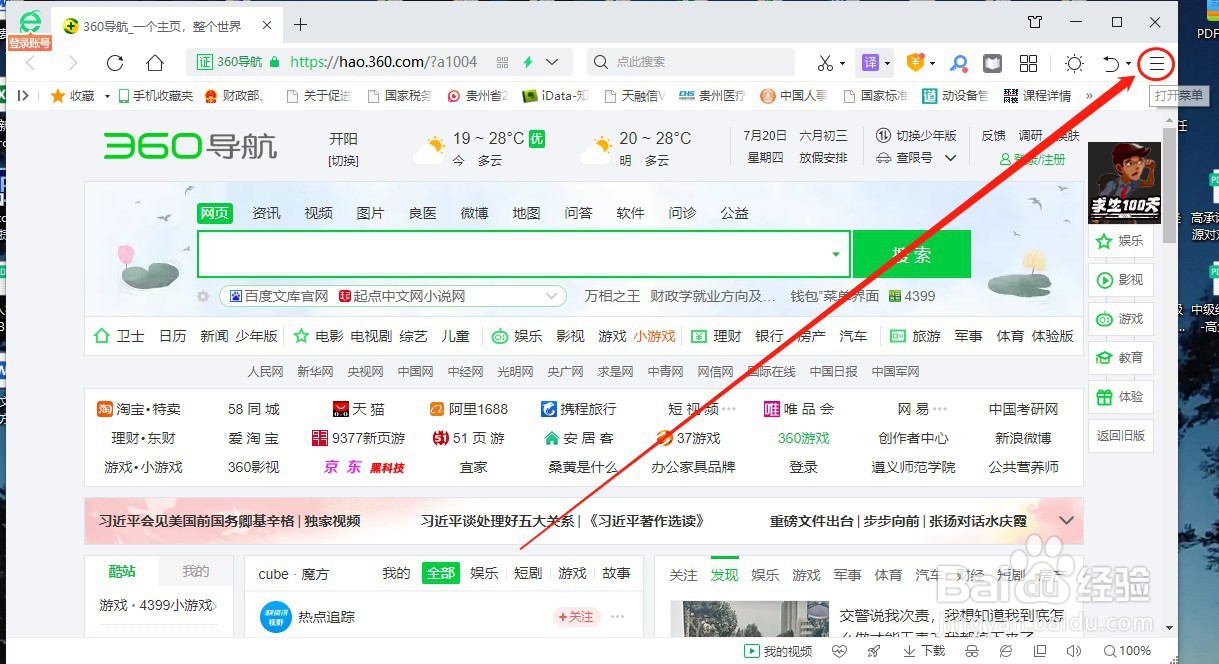
Task: Click the blue search assistant icon in toolbar
Action: [959, 63]
